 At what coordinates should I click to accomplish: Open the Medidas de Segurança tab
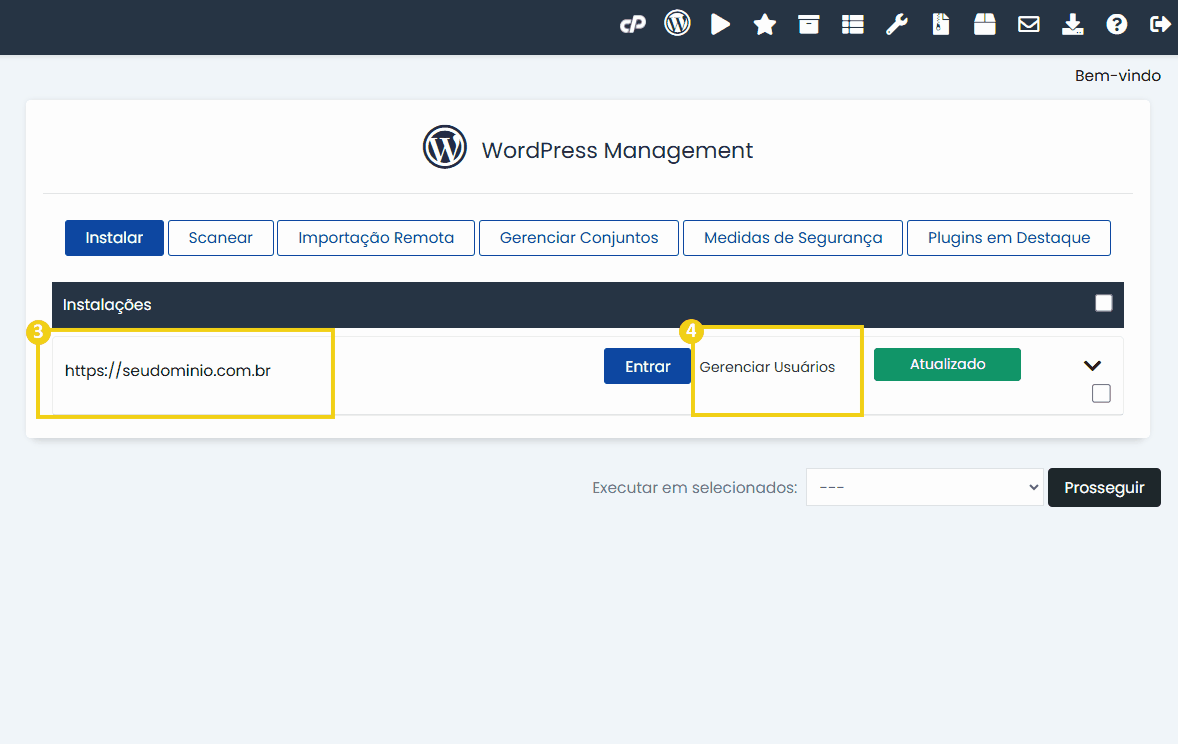(792, 238)
